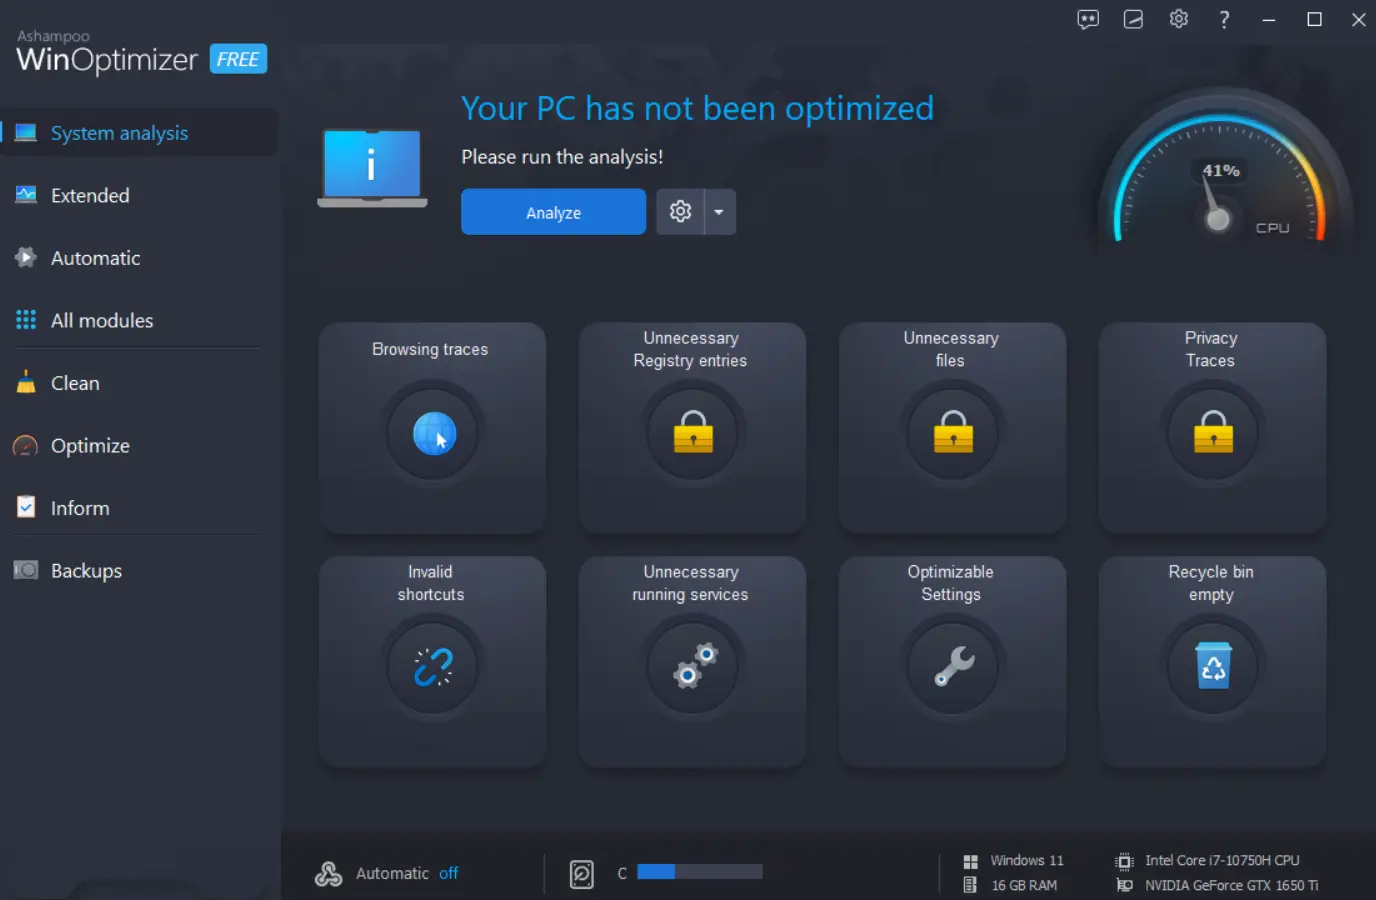Click the Invalid shortcuts broken-link icon
This screenshot has width=1376, height=900.
point(432,666)
